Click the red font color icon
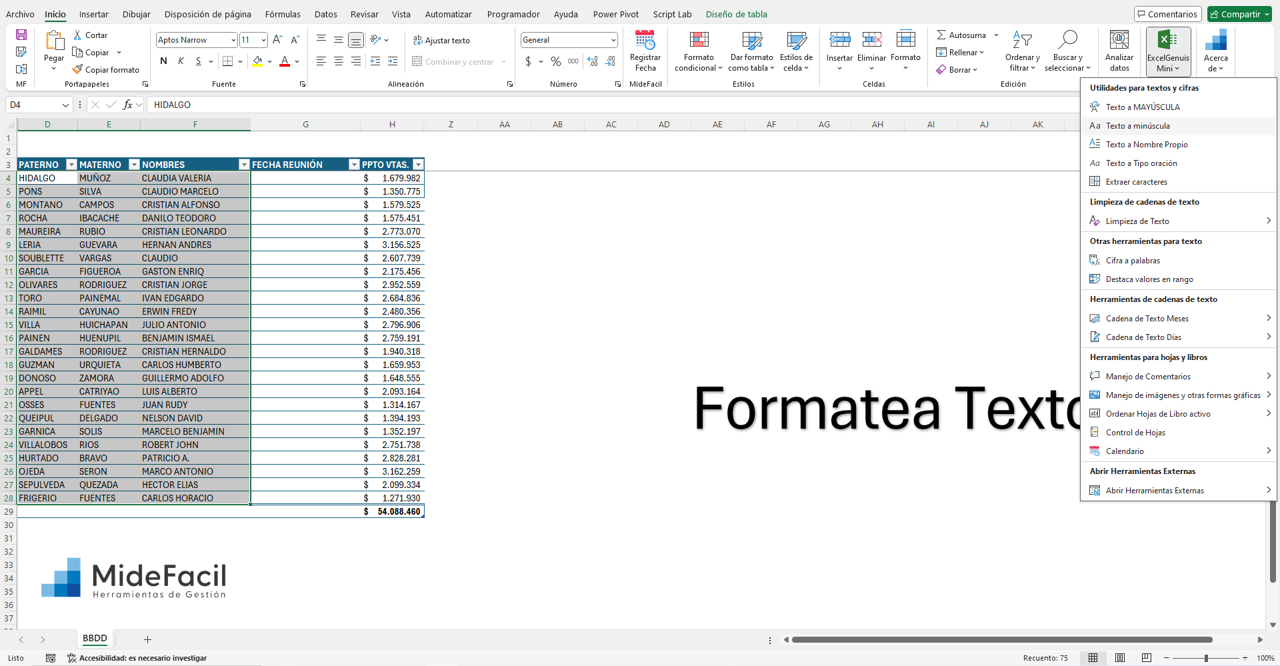The width and height of the screenshot is (1280, 666). tap(284, 61)
